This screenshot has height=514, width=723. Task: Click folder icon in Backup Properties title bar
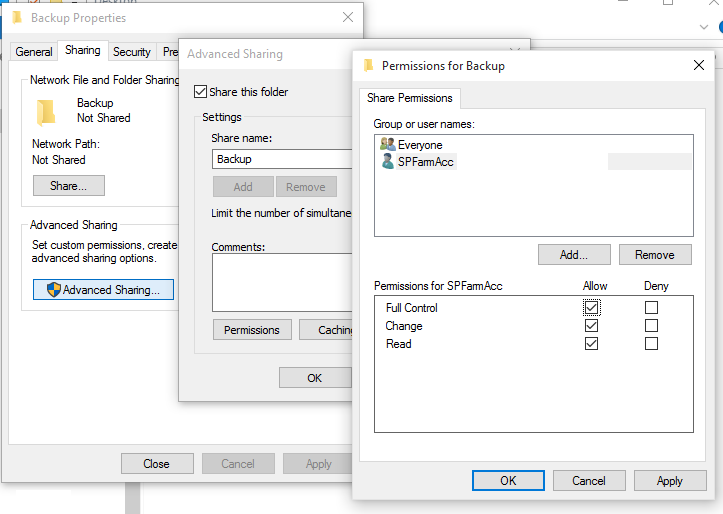pyautogui.click(x=17, y=18)
